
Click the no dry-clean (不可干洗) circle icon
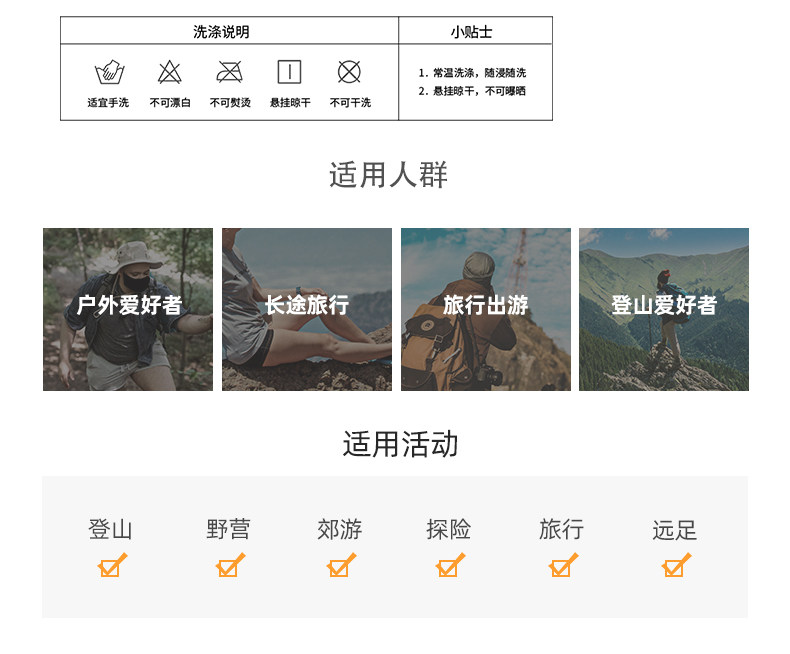click(349, 72)
